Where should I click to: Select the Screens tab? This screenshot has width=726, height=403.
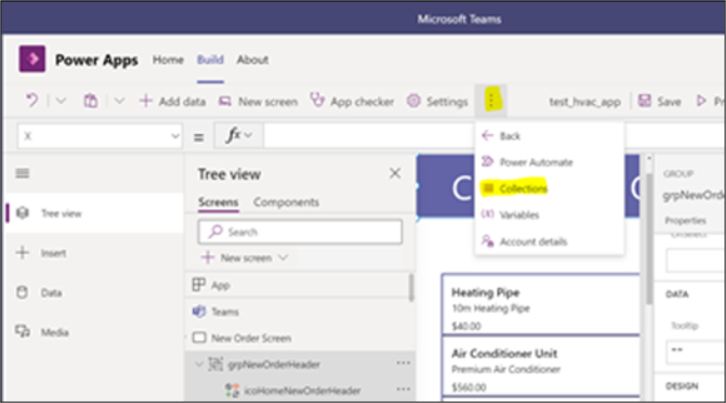tap(218, 202)
